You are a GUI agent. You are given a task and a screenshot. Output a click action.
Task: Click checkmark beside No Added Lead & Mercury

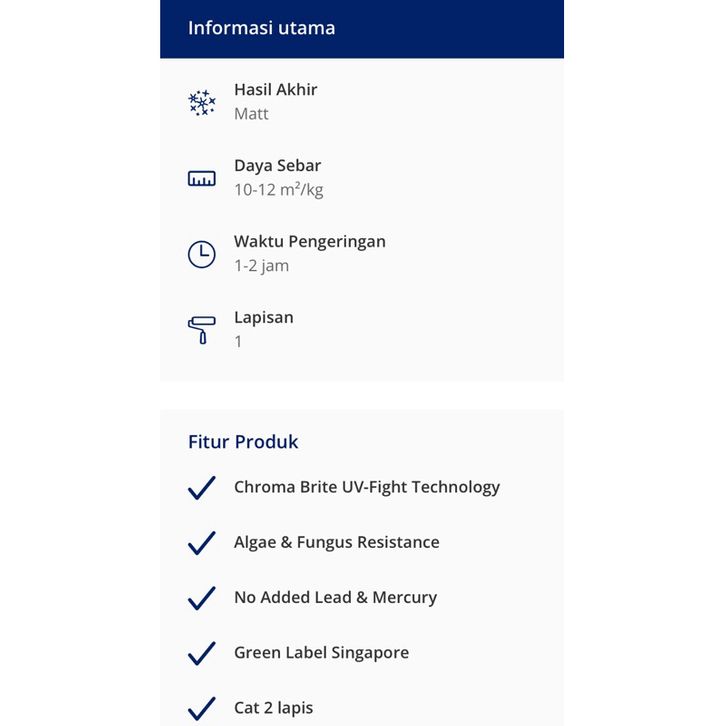202,598
